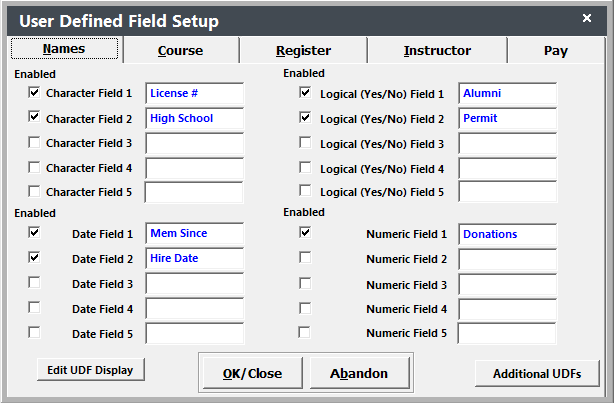Image resolution: width=614 pixels, height=403 pixels.
Task: Enable Logical (Yes/No) Field 4 checkbox
Action: tap(305, 167)
